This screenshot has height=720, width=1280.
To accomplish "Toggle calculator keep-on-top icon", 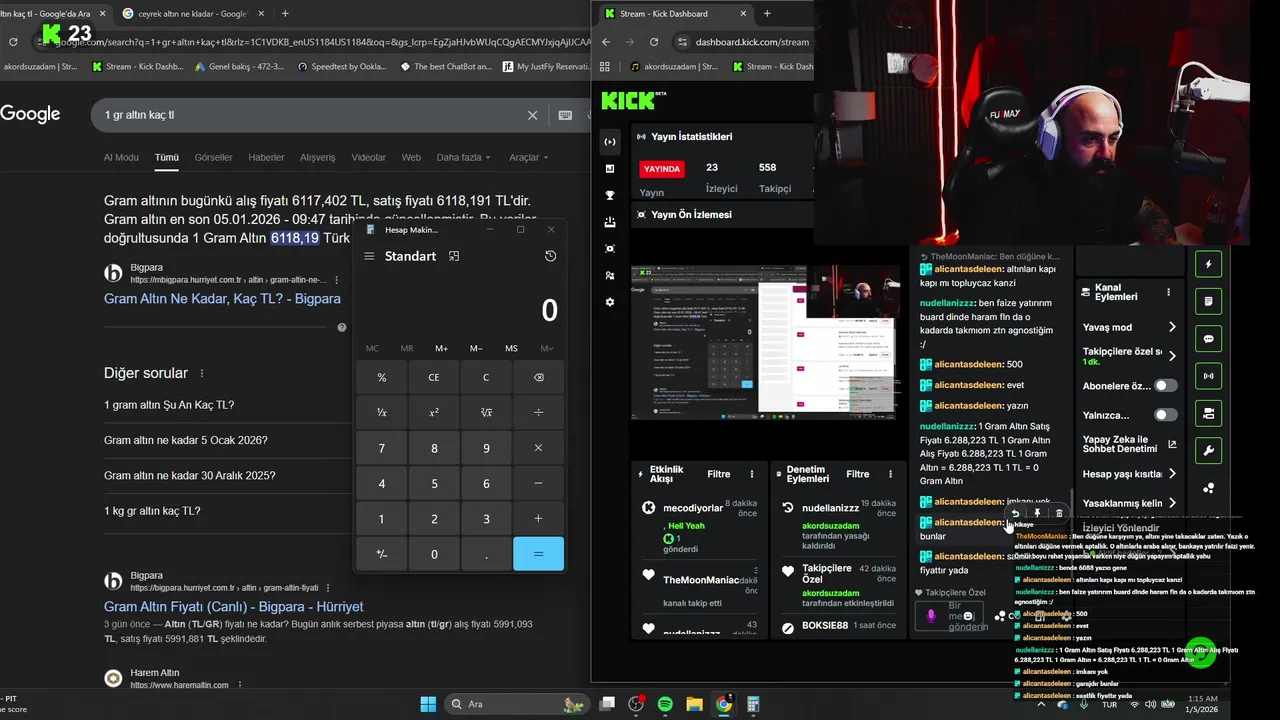I will pyautogui.click(x=454, y=256).
